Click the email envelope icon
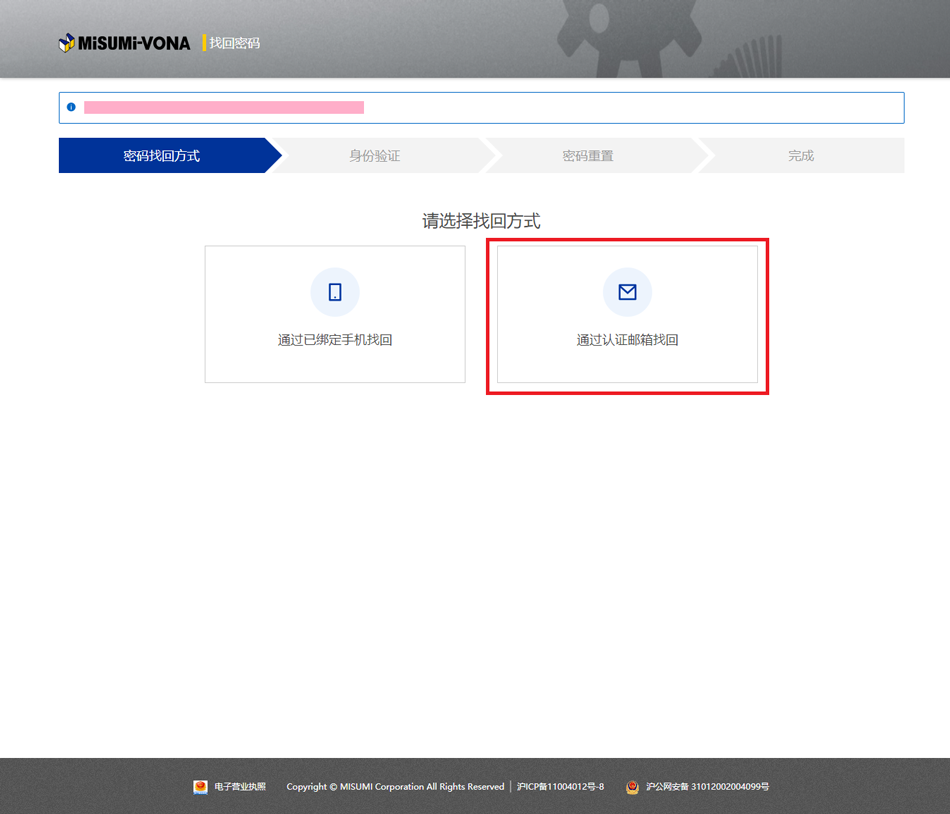 [627, 292]
